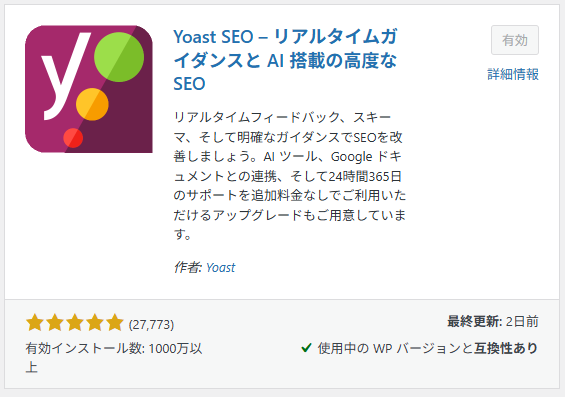Click the 有効 button
The height and width of the screenshot is (397, 565).
click(x=515, y=40)
